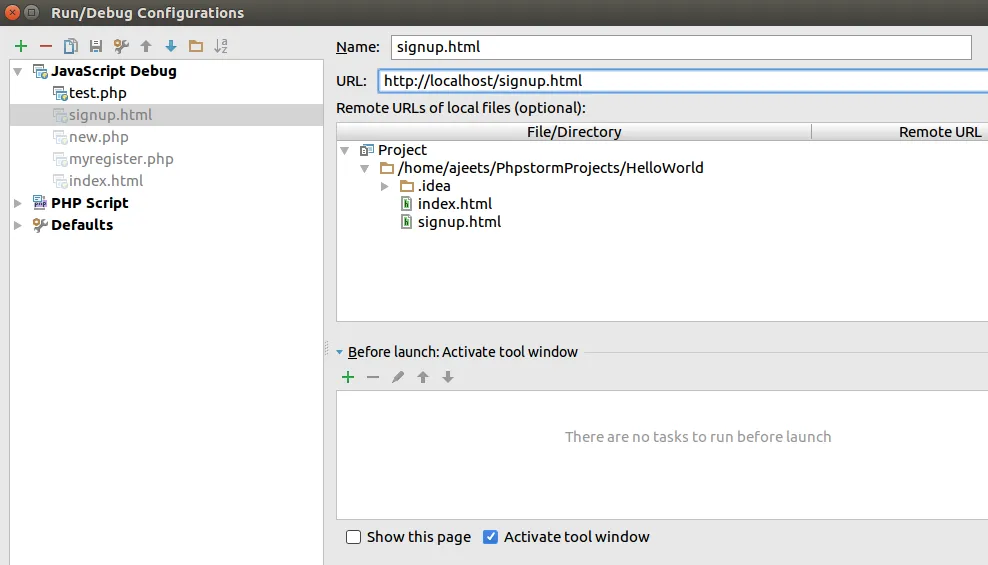Save configuration with the floppy disk icon
The width and height of the screenshot is (988, 565).
pos(96,46)
